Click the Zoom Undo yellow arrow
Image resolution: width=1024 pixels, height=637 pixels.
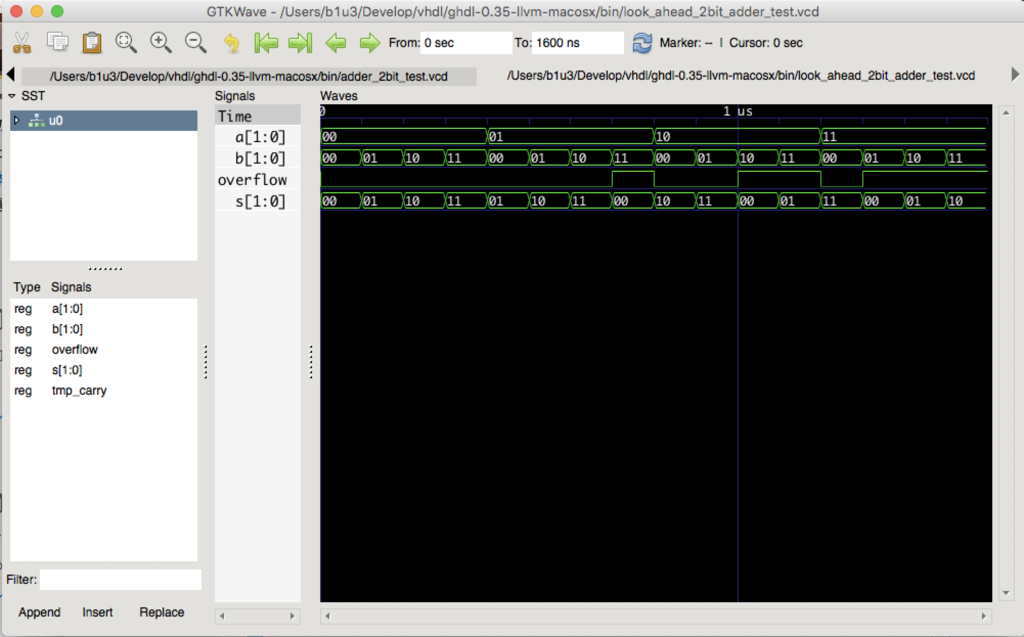coord(231,43)
